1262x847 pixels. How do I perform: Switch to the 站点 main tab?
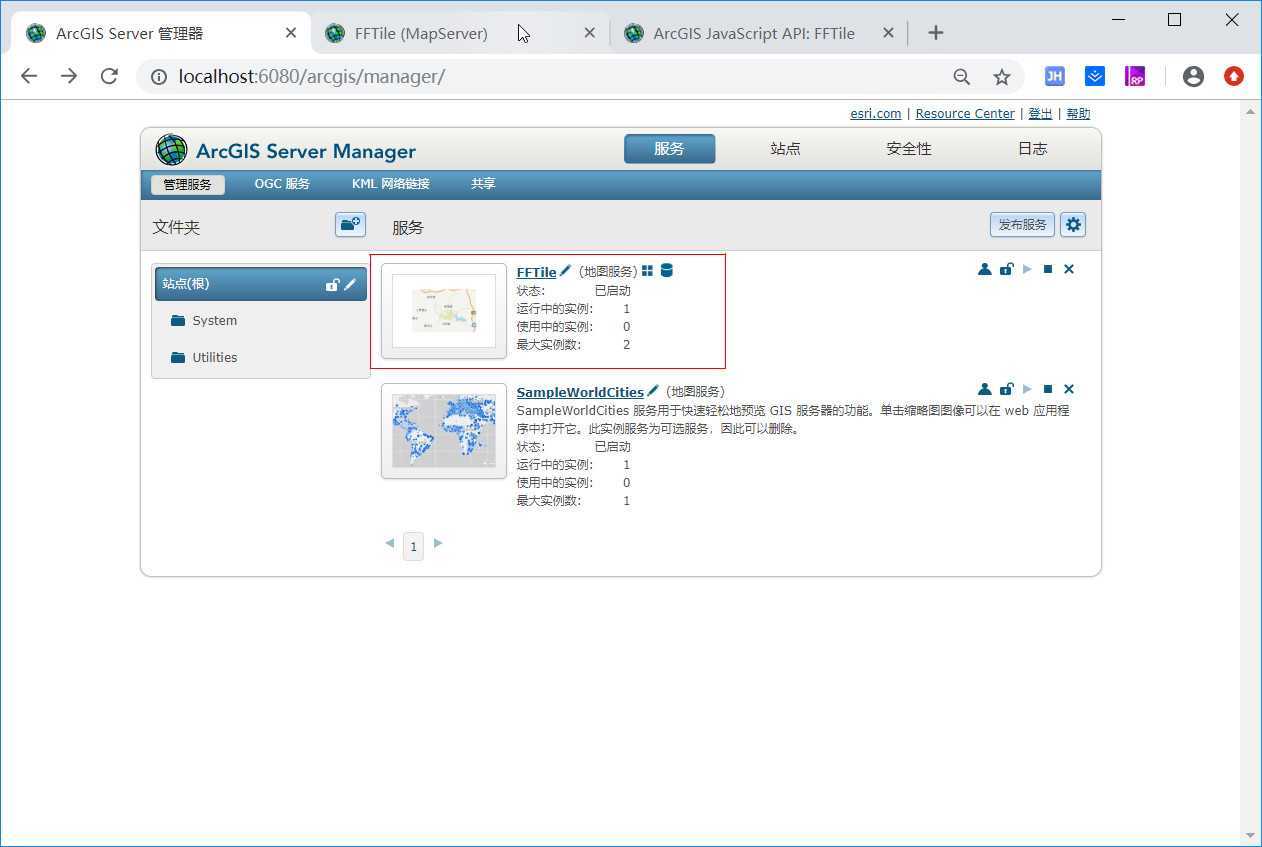(x=785, y=149)
